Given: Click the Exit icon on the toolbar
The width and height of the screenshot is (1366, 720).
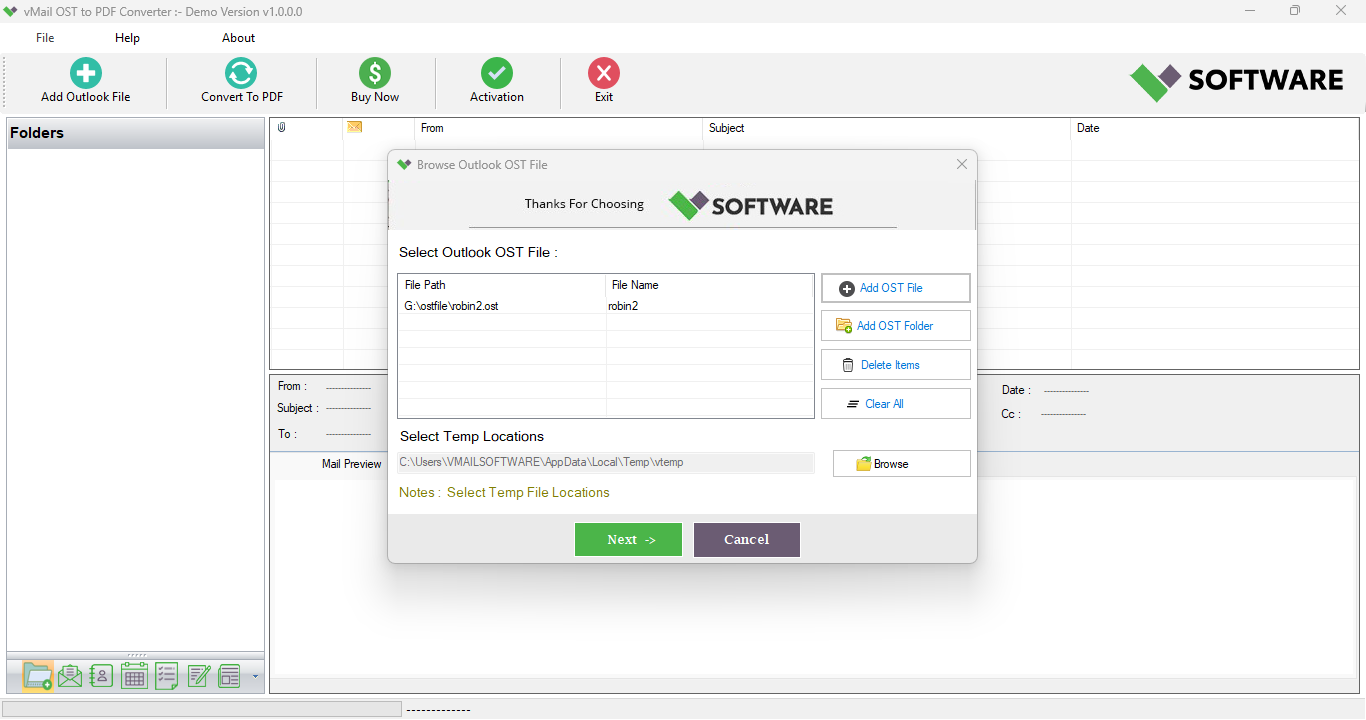Looking at the screenshot, I should (603, 80).
